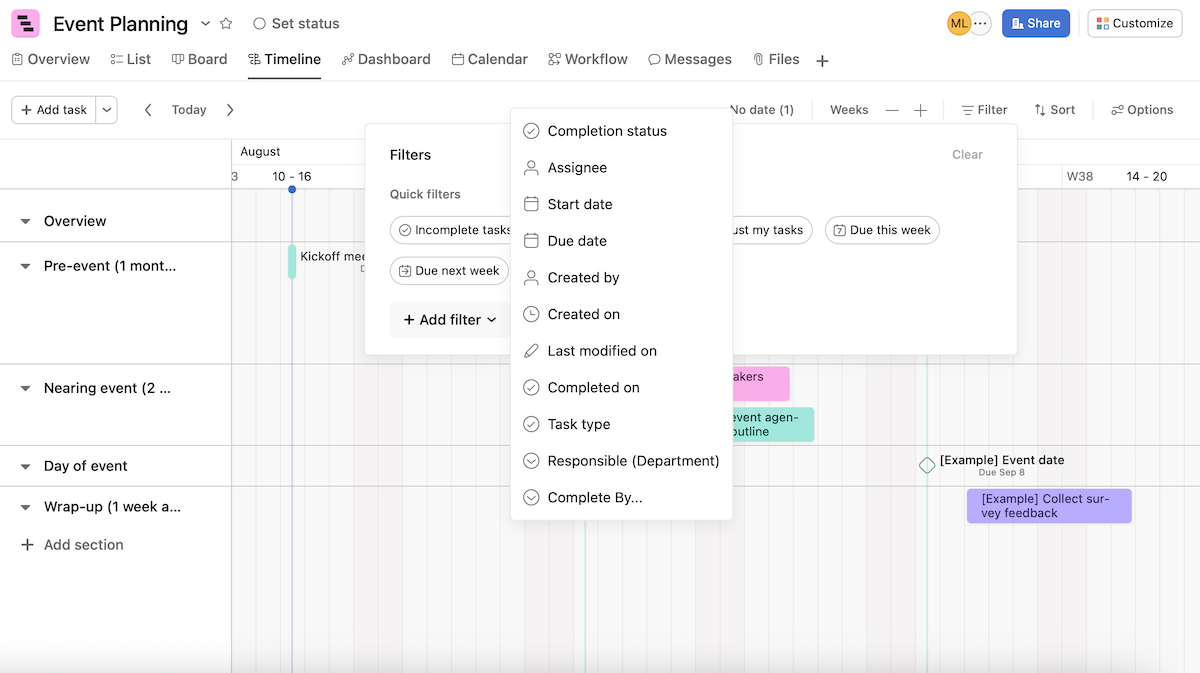Star the Event Planning project
The height and width of the screenshot is (673, 1200).
click(x=228, y=23)
